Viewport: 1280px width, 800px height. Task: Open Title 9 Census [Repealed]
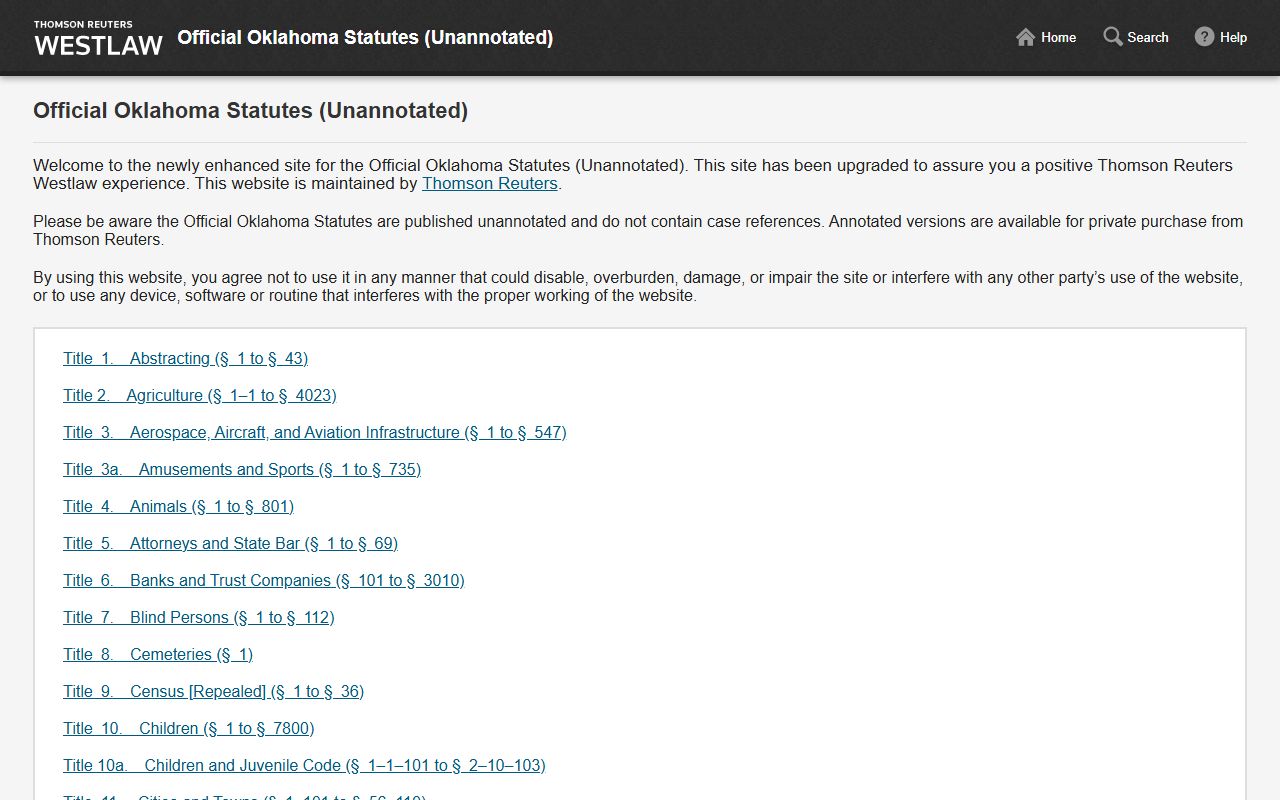pyautogui.click(x=213, y=691)
